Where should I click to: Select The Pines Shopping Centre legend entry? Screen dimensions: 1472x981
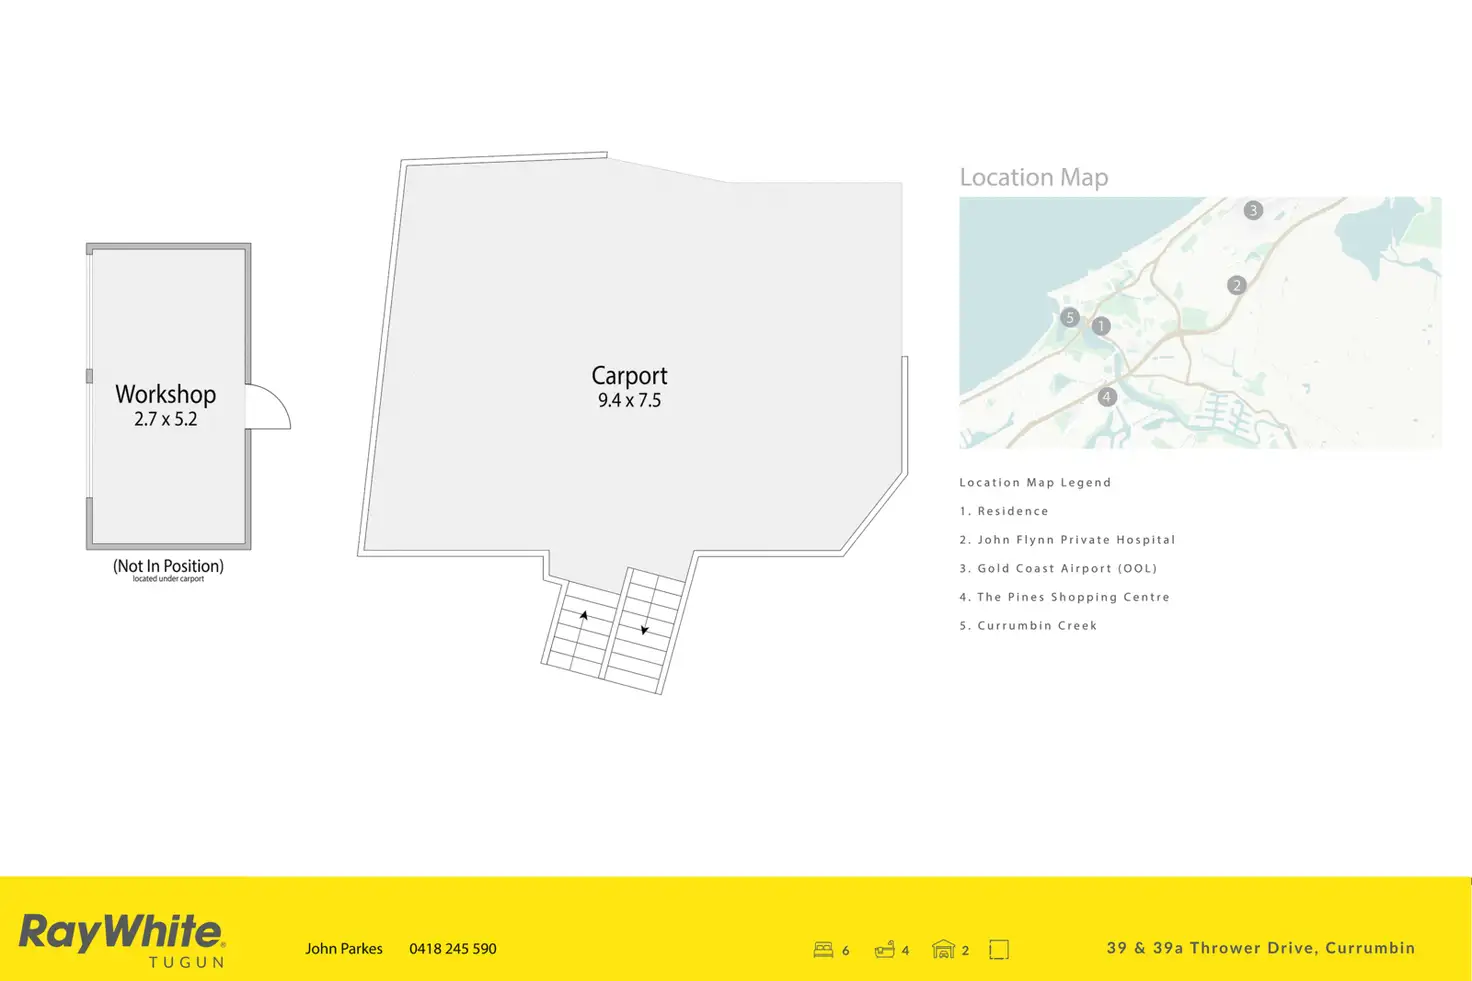click(1064, 597)
